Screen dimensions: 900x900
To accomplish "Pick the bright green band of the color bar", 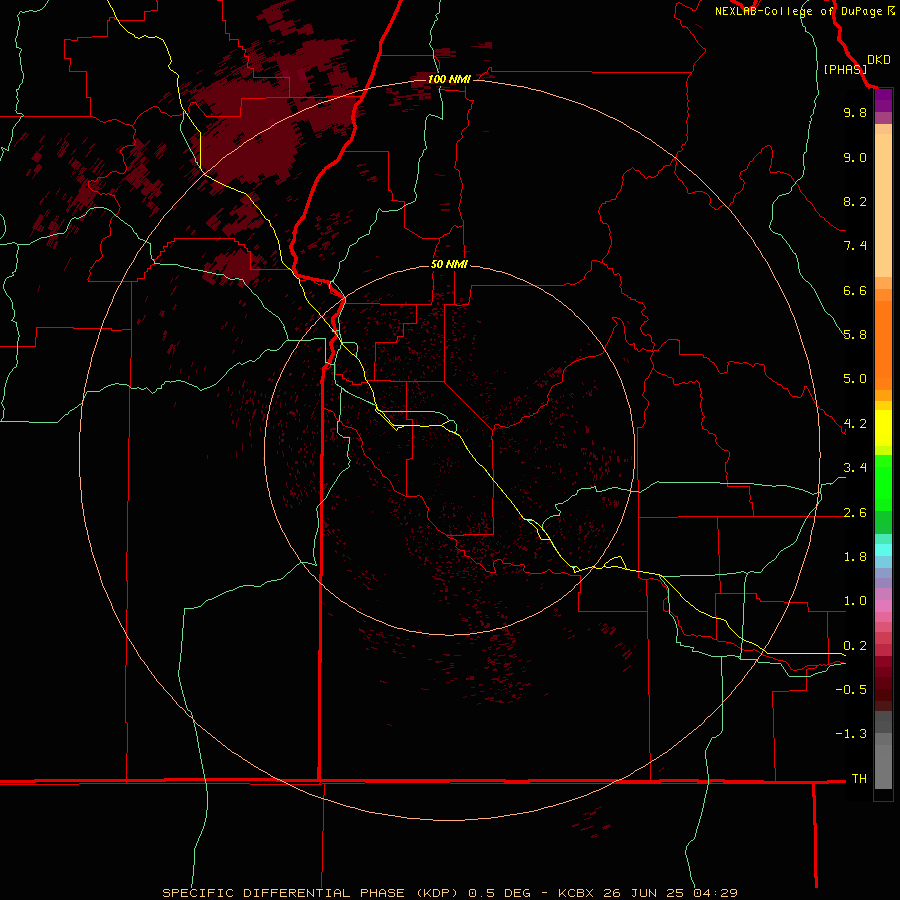I will pos(883,482).
